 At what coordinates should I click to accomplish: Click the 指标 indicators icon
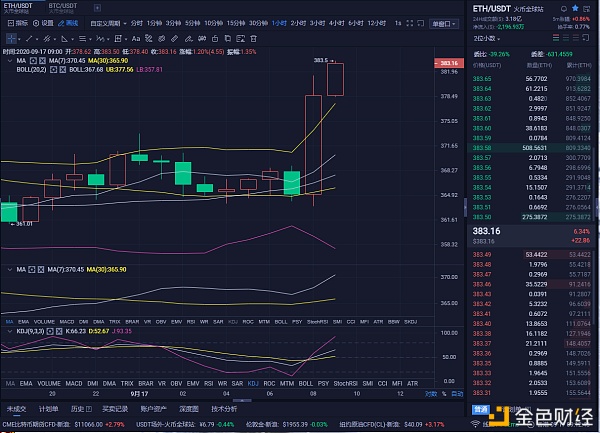pyautogui.click(x=10, y=22)
